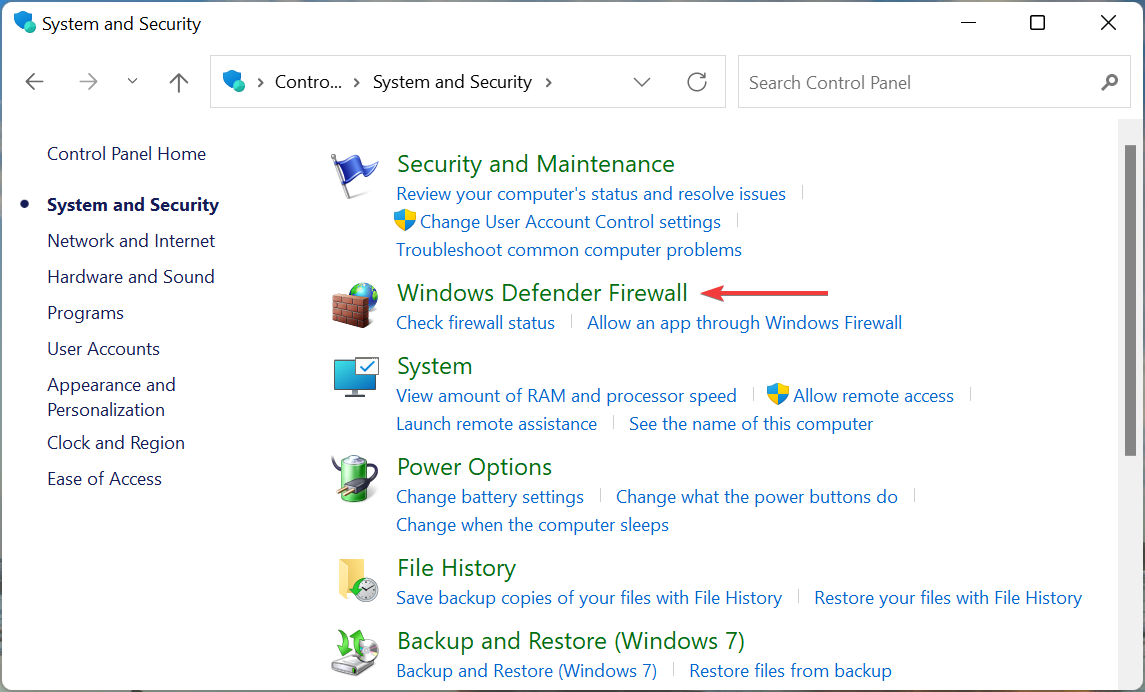Open Hardware and Sound category
1145x692 pixels.
pos(131,276)
